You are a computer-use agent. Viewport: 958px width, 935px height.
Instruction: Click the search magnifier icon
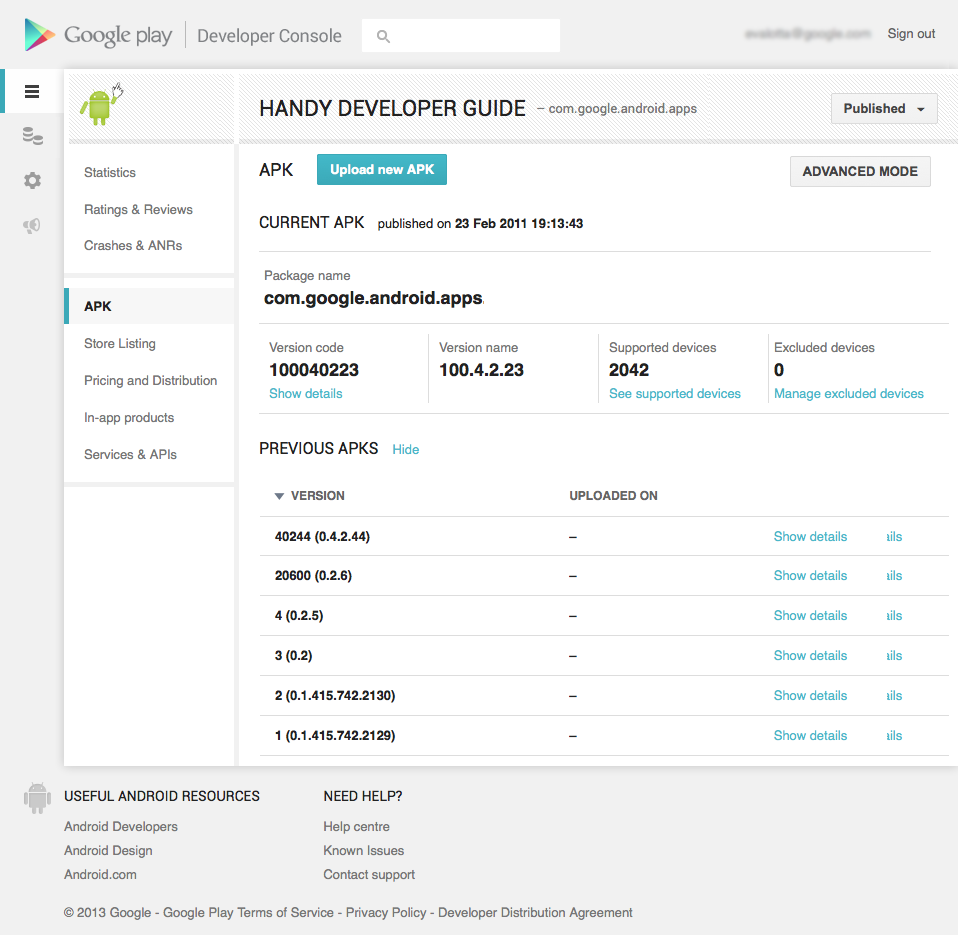(x=383, y=36)
